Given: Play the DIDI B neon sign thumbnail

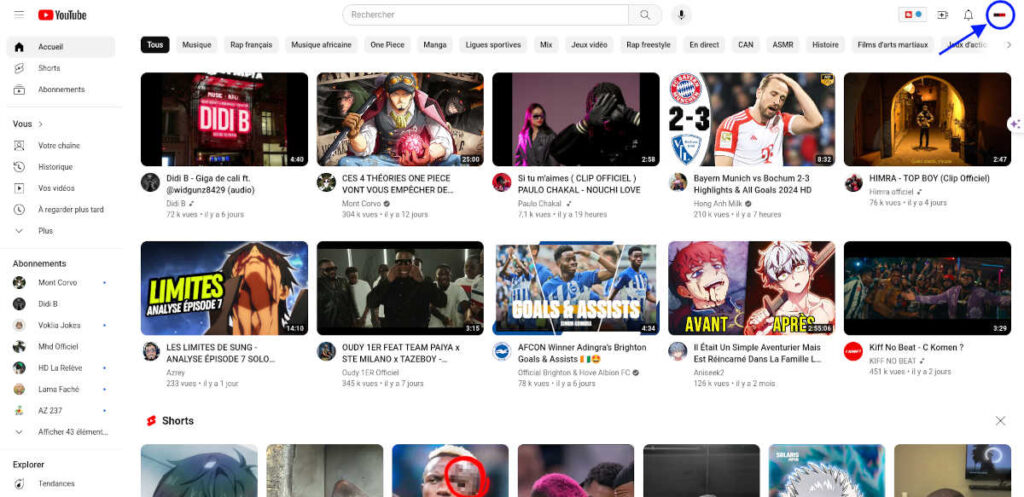Looking at the screenshot, I should click(x=224, y=120).
